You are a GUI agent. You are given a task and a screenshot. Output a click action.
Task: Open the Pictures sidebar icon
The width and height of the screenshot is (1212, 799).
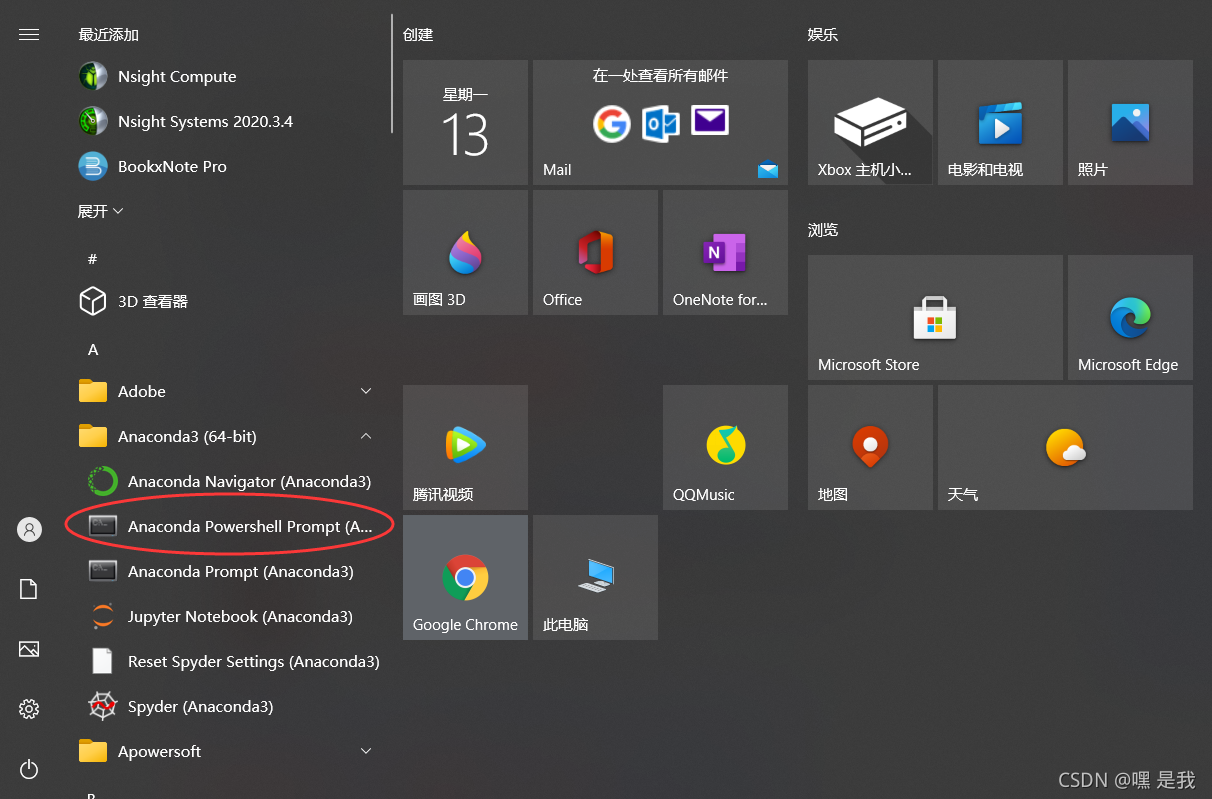[x=29, y=649]
